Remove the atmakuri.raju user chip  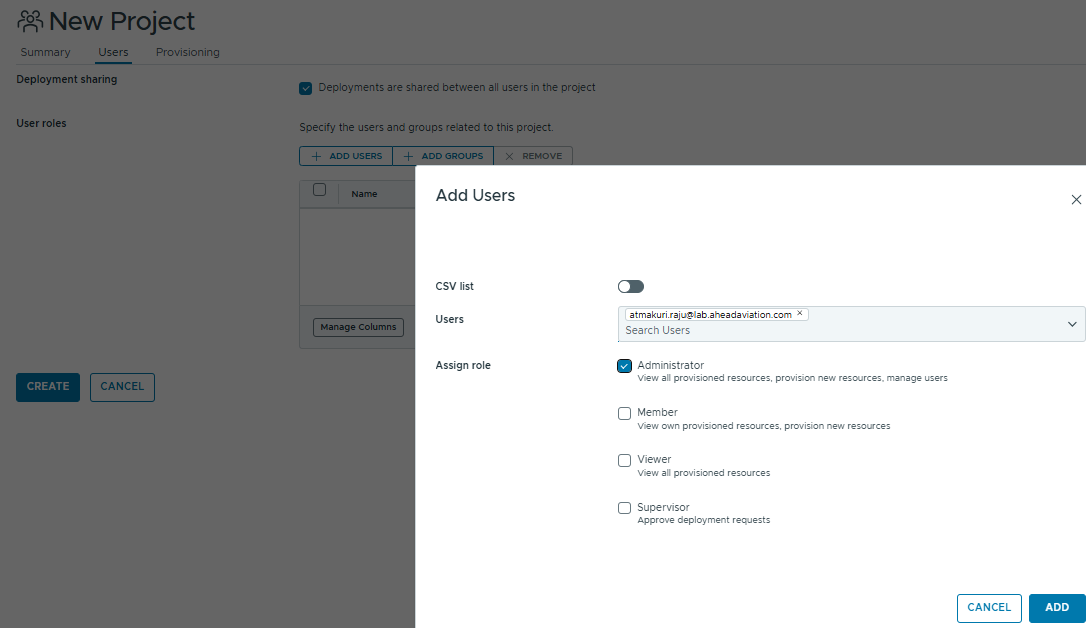[x=800, y=314]
